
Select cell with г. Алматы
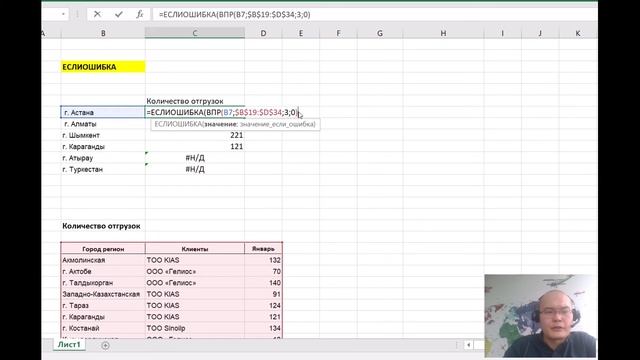(103, 124)
